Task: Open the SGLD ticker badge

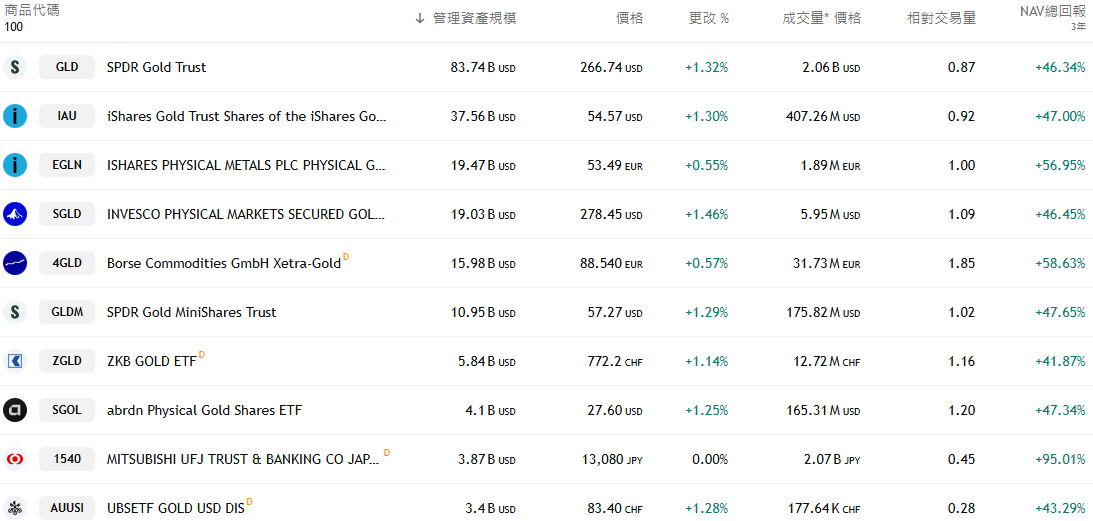Action: 67,214
